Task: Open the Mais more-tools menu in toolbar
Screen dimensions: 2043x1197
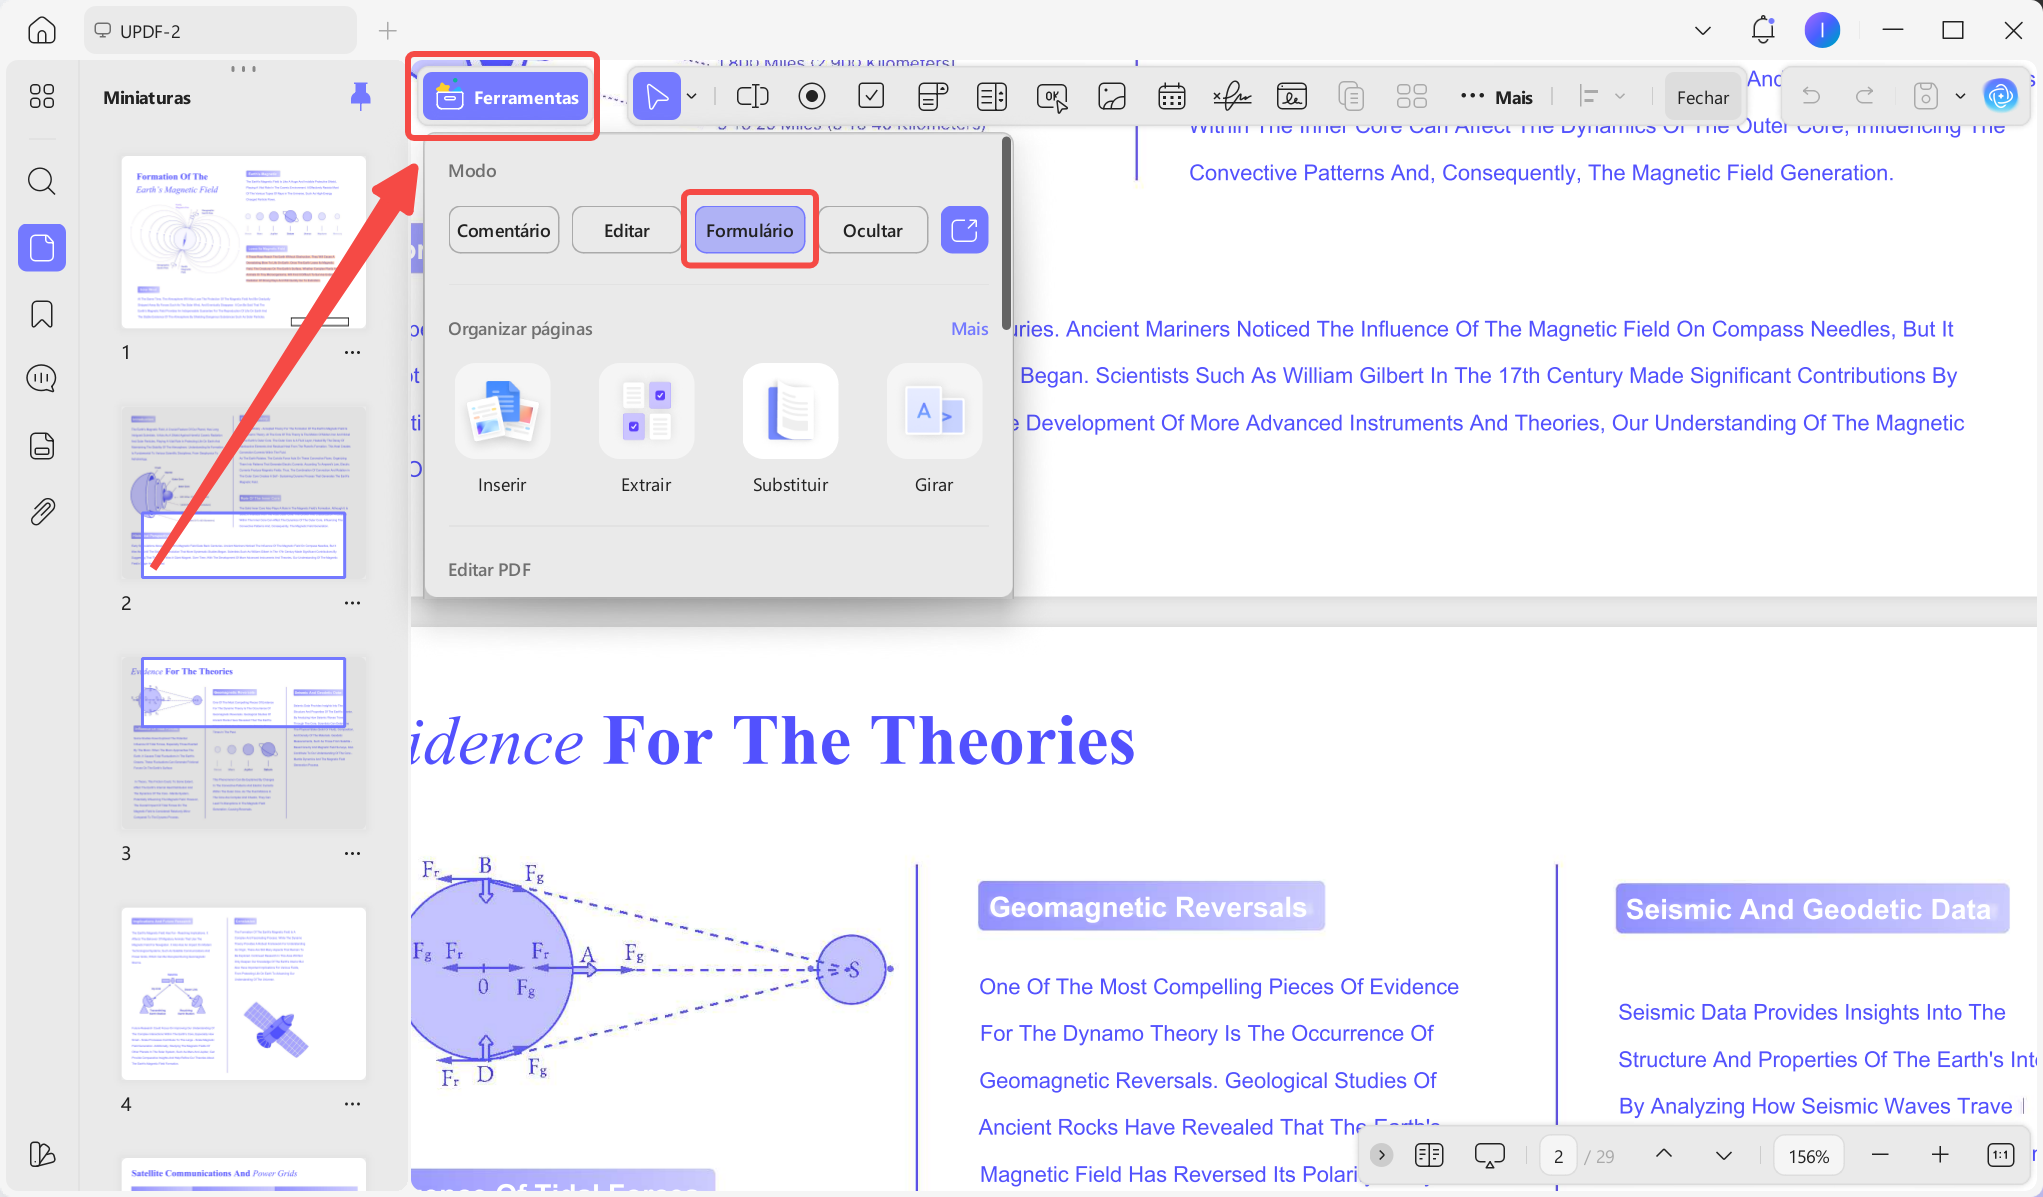Action: [x=1496, y=97]
